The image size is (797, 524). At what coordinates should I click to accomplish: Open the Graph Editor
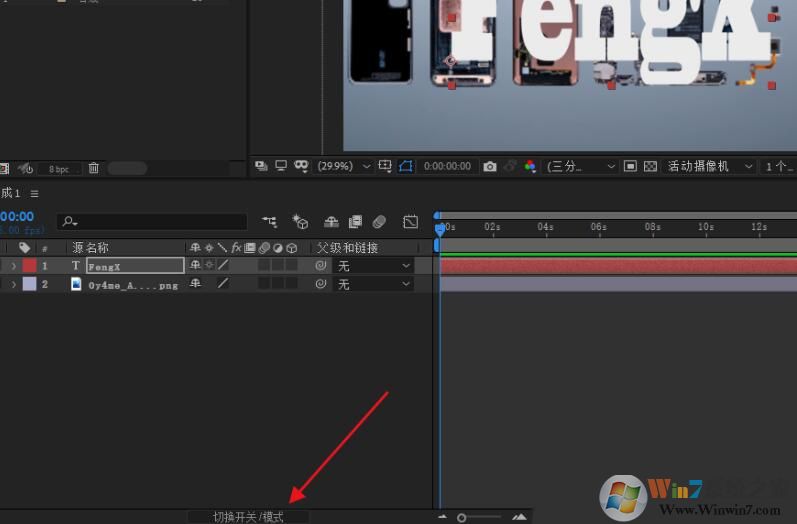pos(411,222)
